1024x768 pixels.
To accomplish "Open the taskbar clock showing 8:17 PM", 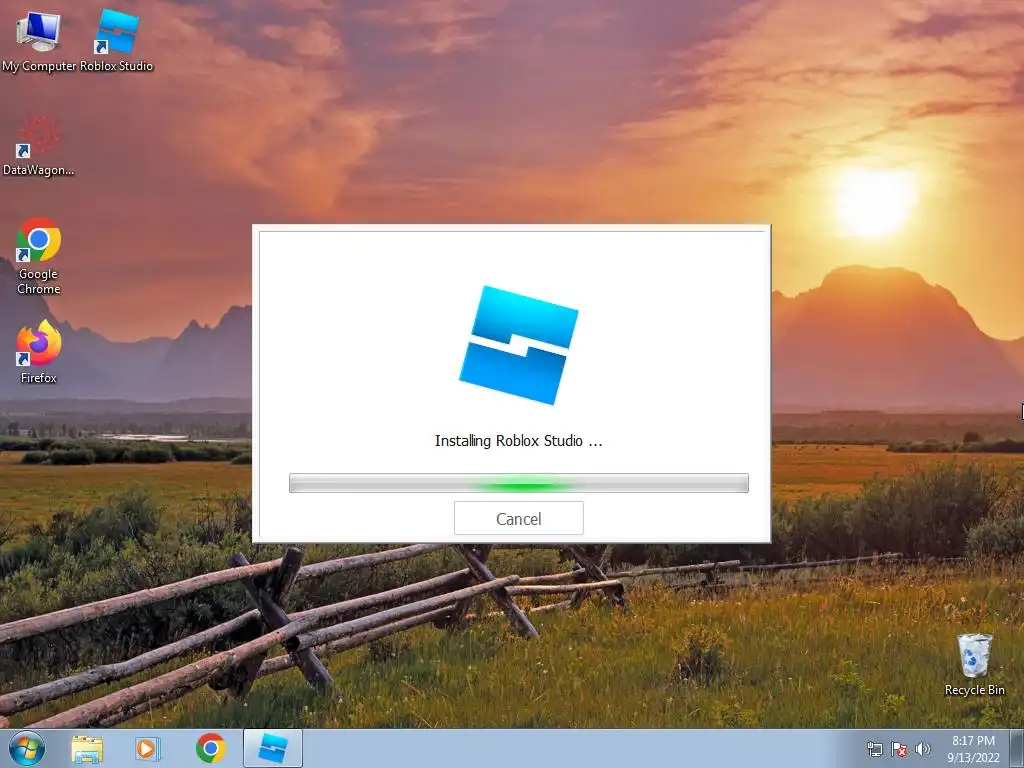I will tap(973, 749).
